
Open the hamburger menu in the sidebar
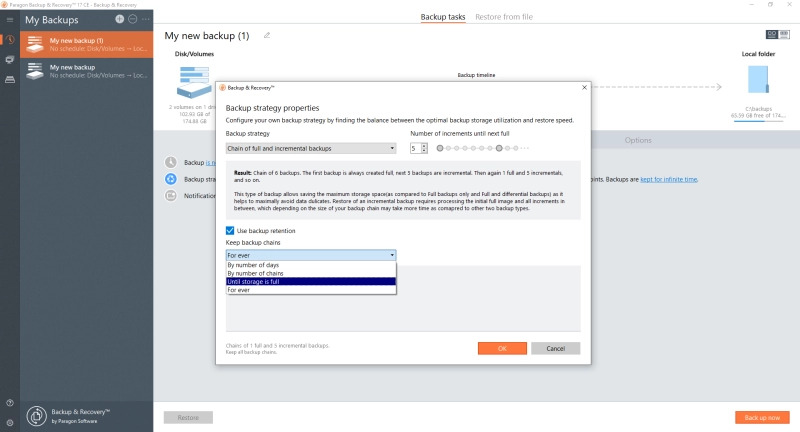point(10,20)
